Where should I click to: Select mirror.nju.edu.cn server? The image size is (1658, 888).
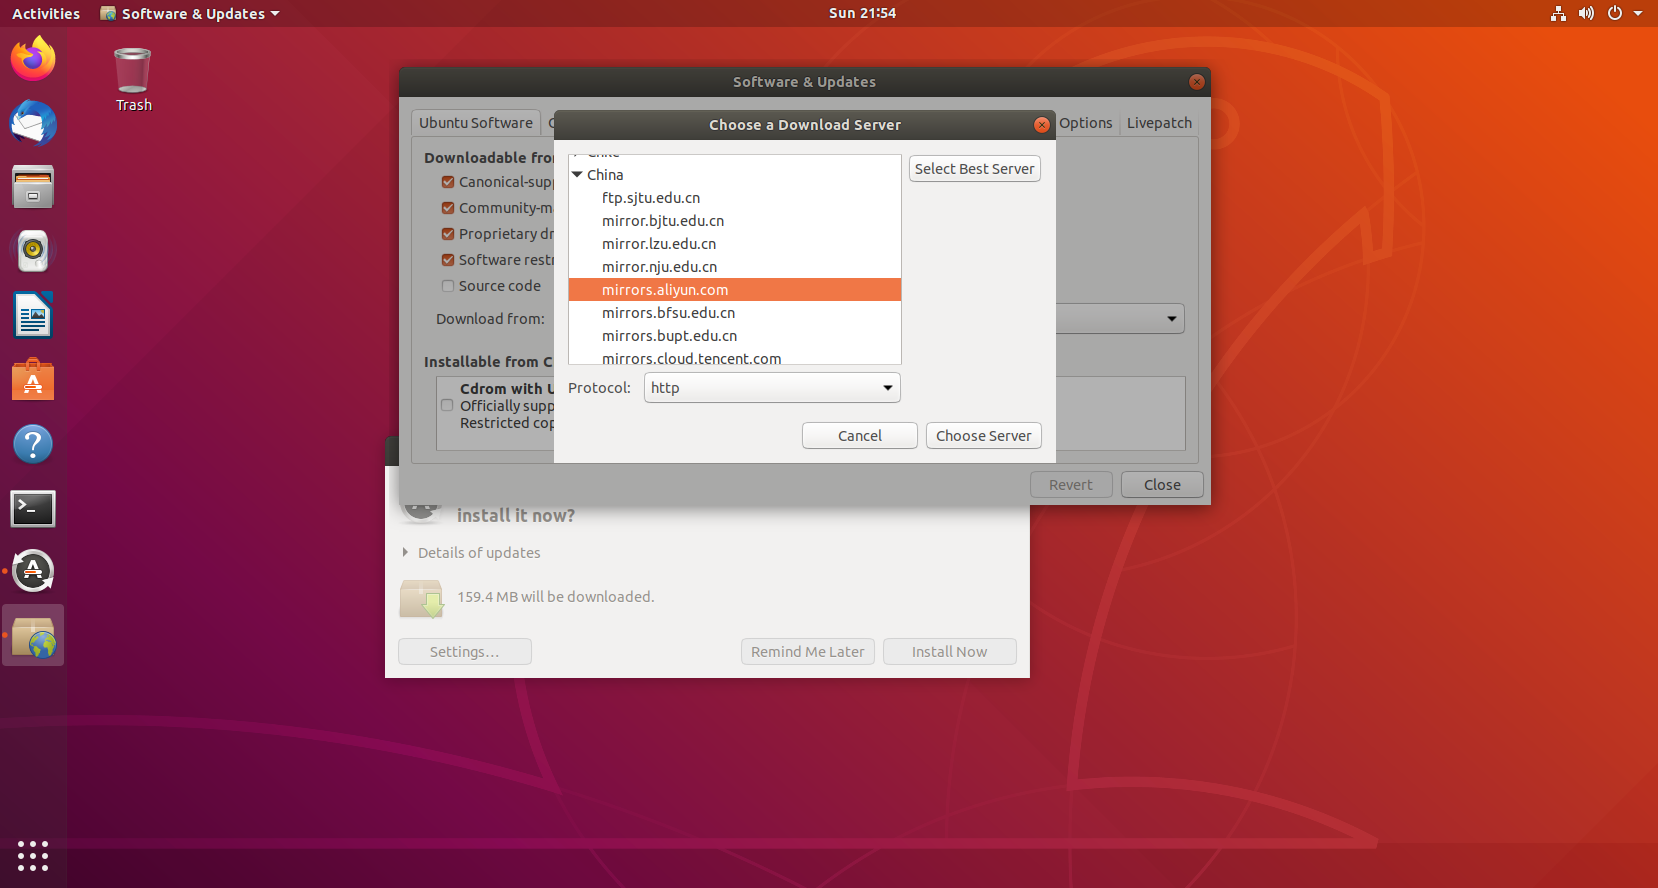point(735,267)
